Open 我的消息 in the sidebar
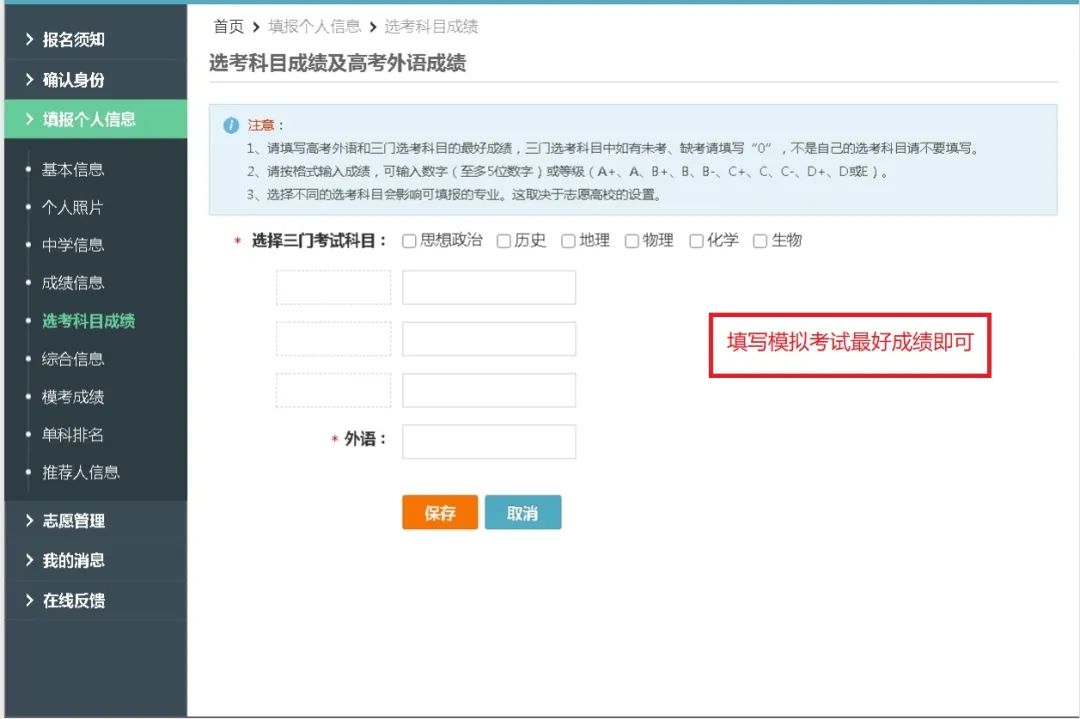 73,561
